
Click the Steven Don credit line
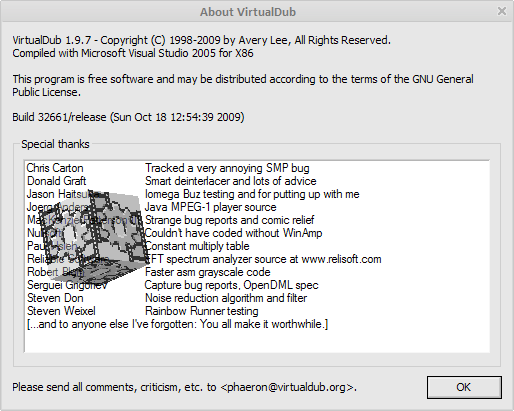[x=167, y=298]
